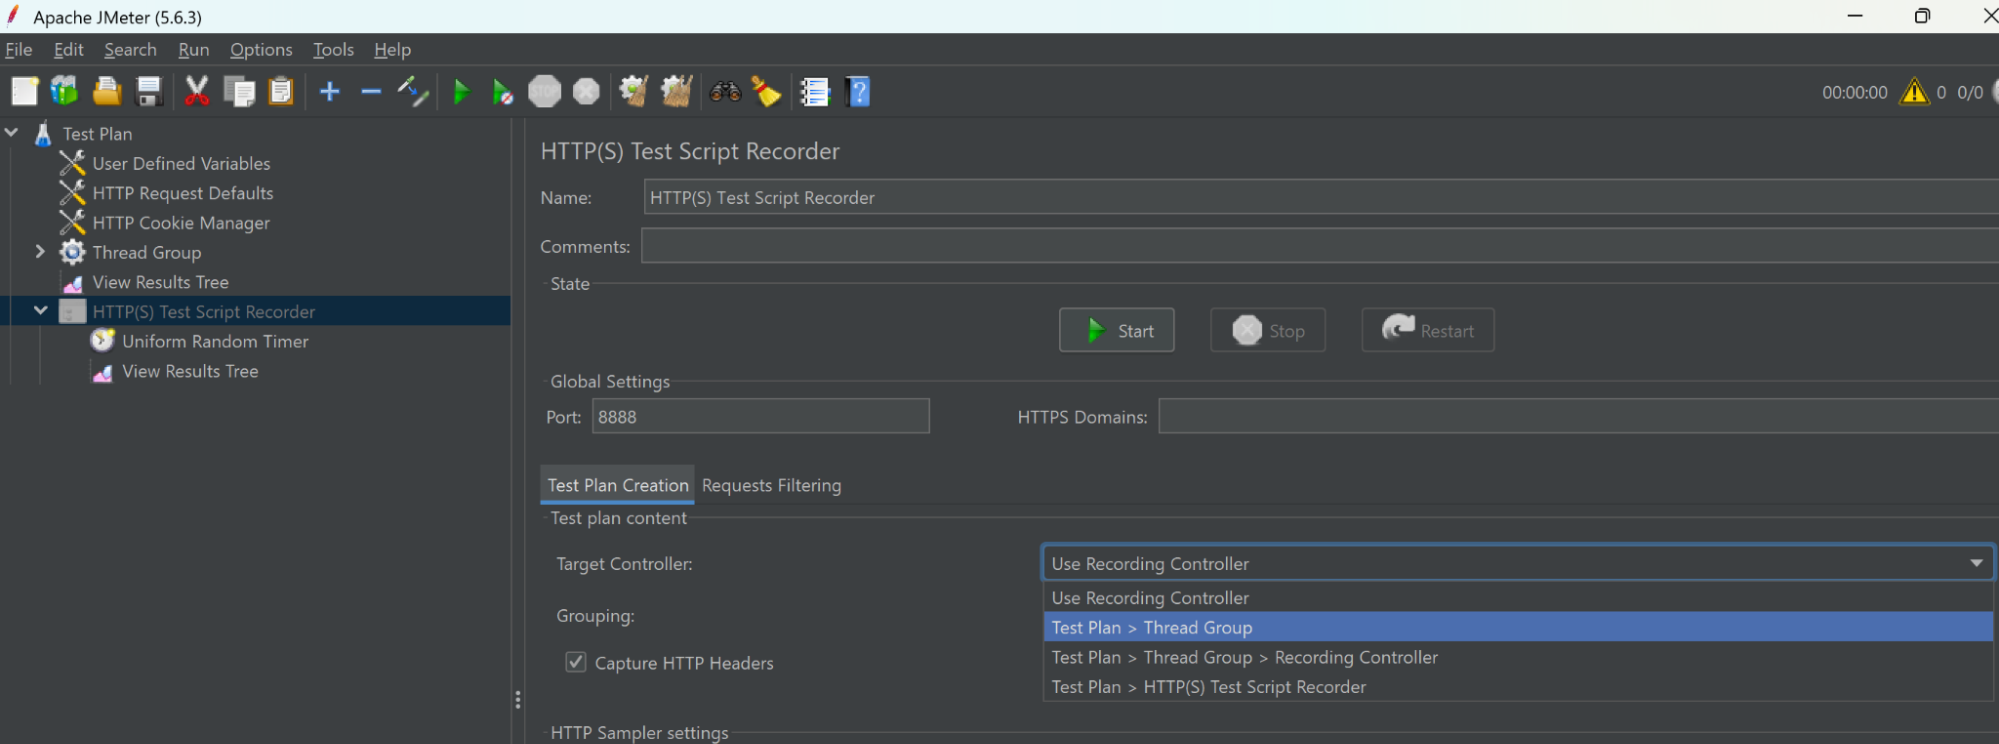Click the Collapse all minus icon
The height and width of the screenshot is (744, 1999).
point(371,92)
